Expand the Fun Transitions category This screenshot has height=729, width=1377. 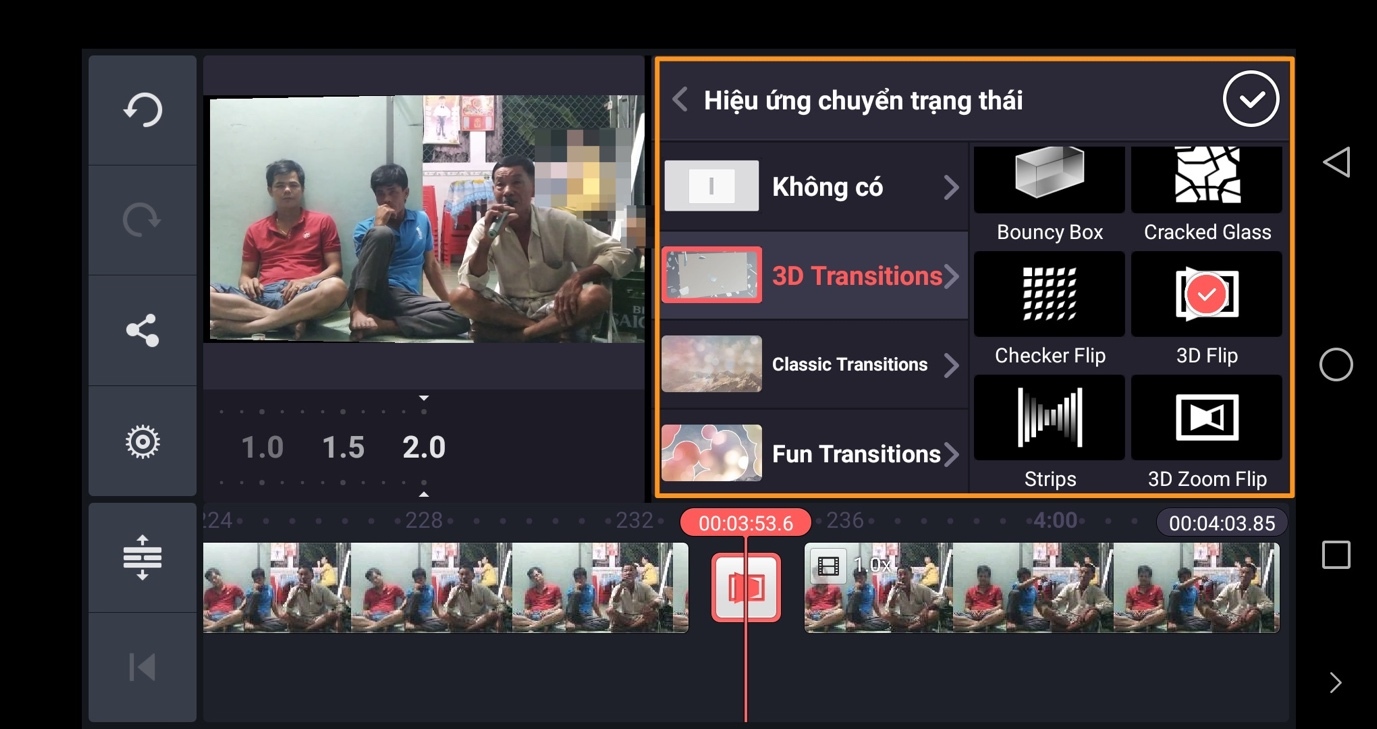click(812, 454)
